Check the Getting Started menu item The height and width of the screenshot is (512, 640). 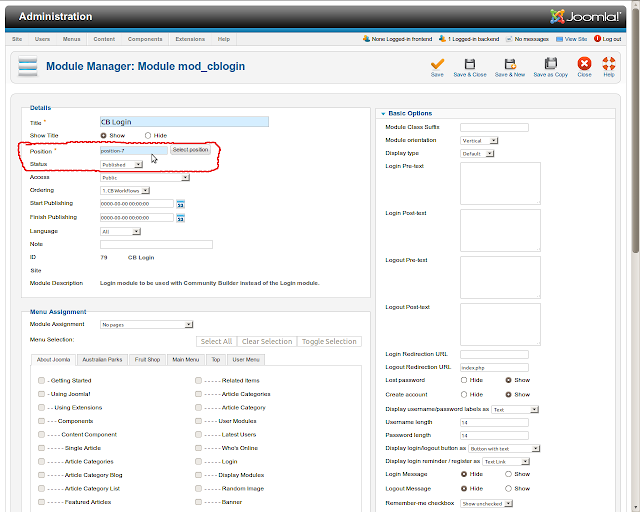point(41,381)
